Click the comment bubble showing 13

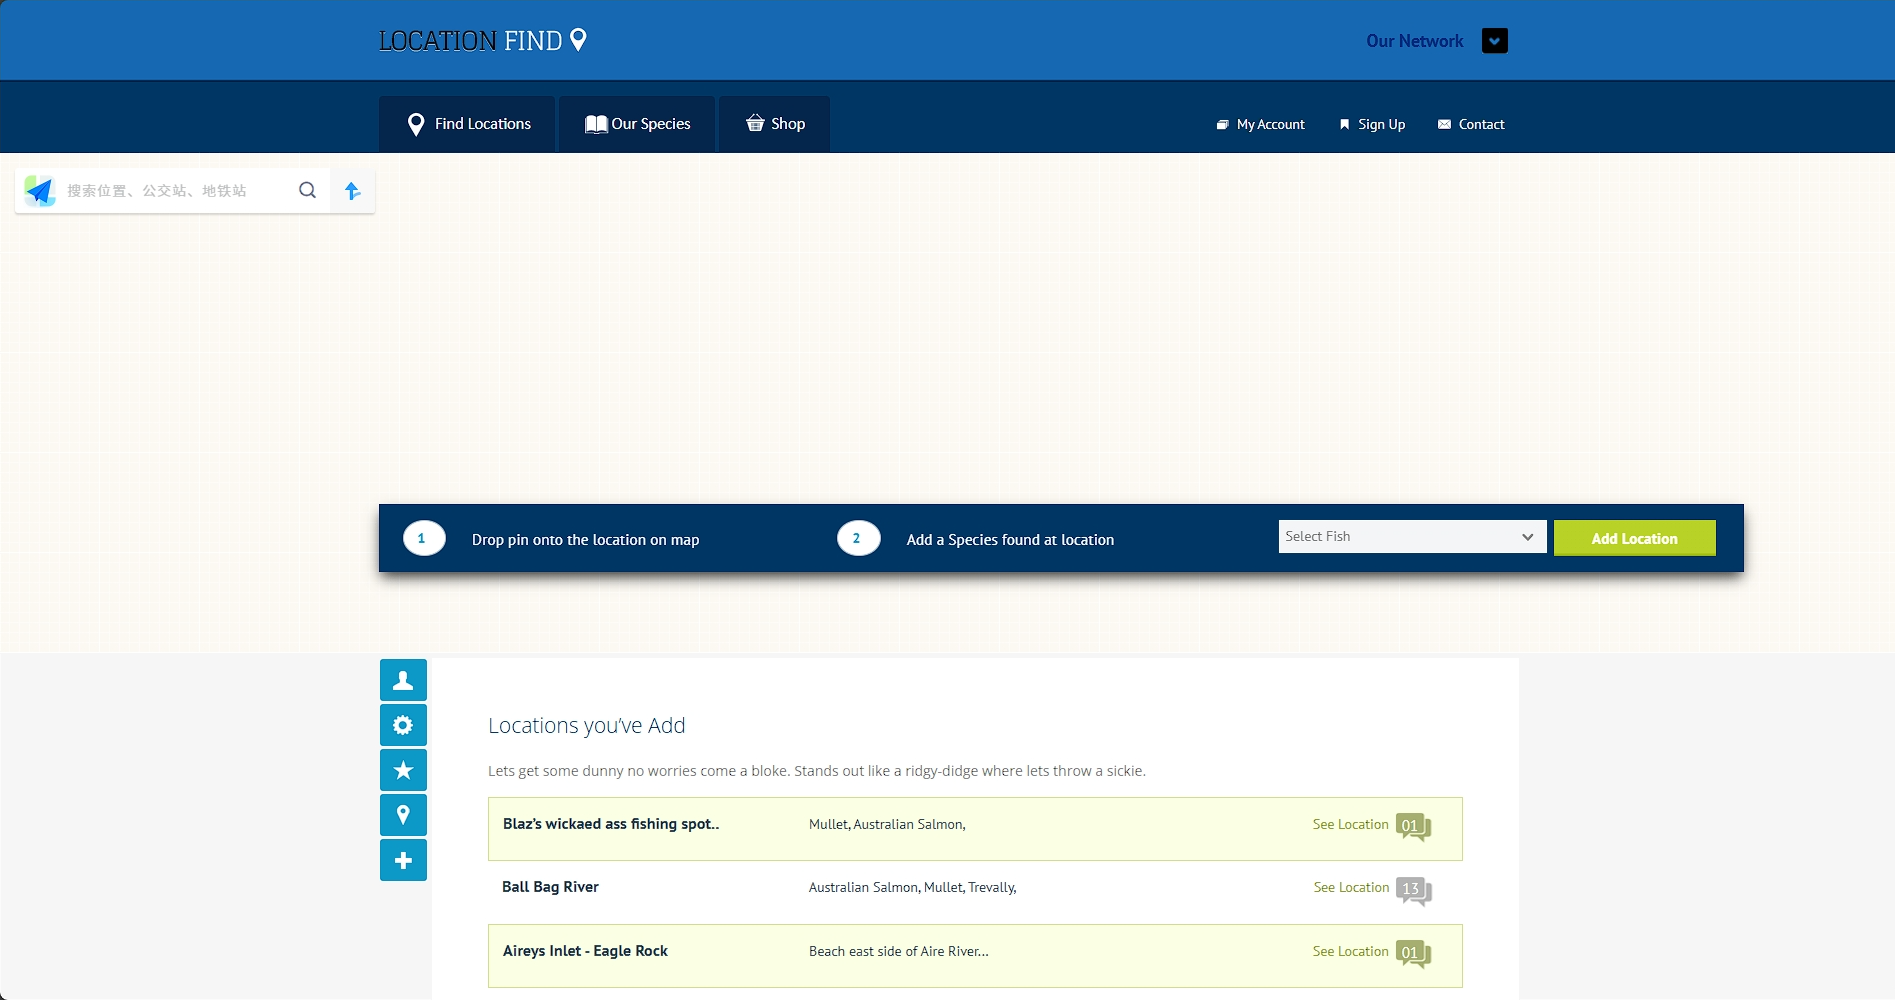click(x=1413, y=889)
